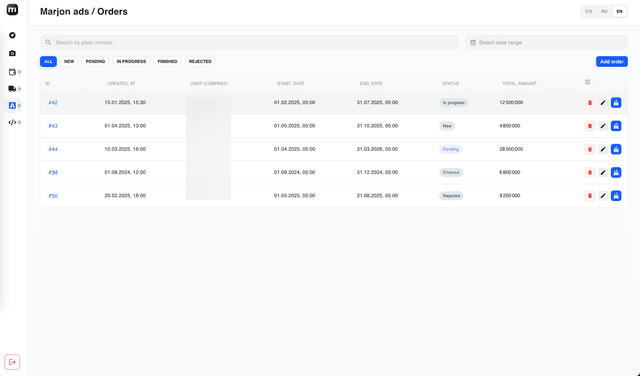Screen dimensions: 640x376
Task: Edit order #44 with pencil icon
Action: (603, 149)
